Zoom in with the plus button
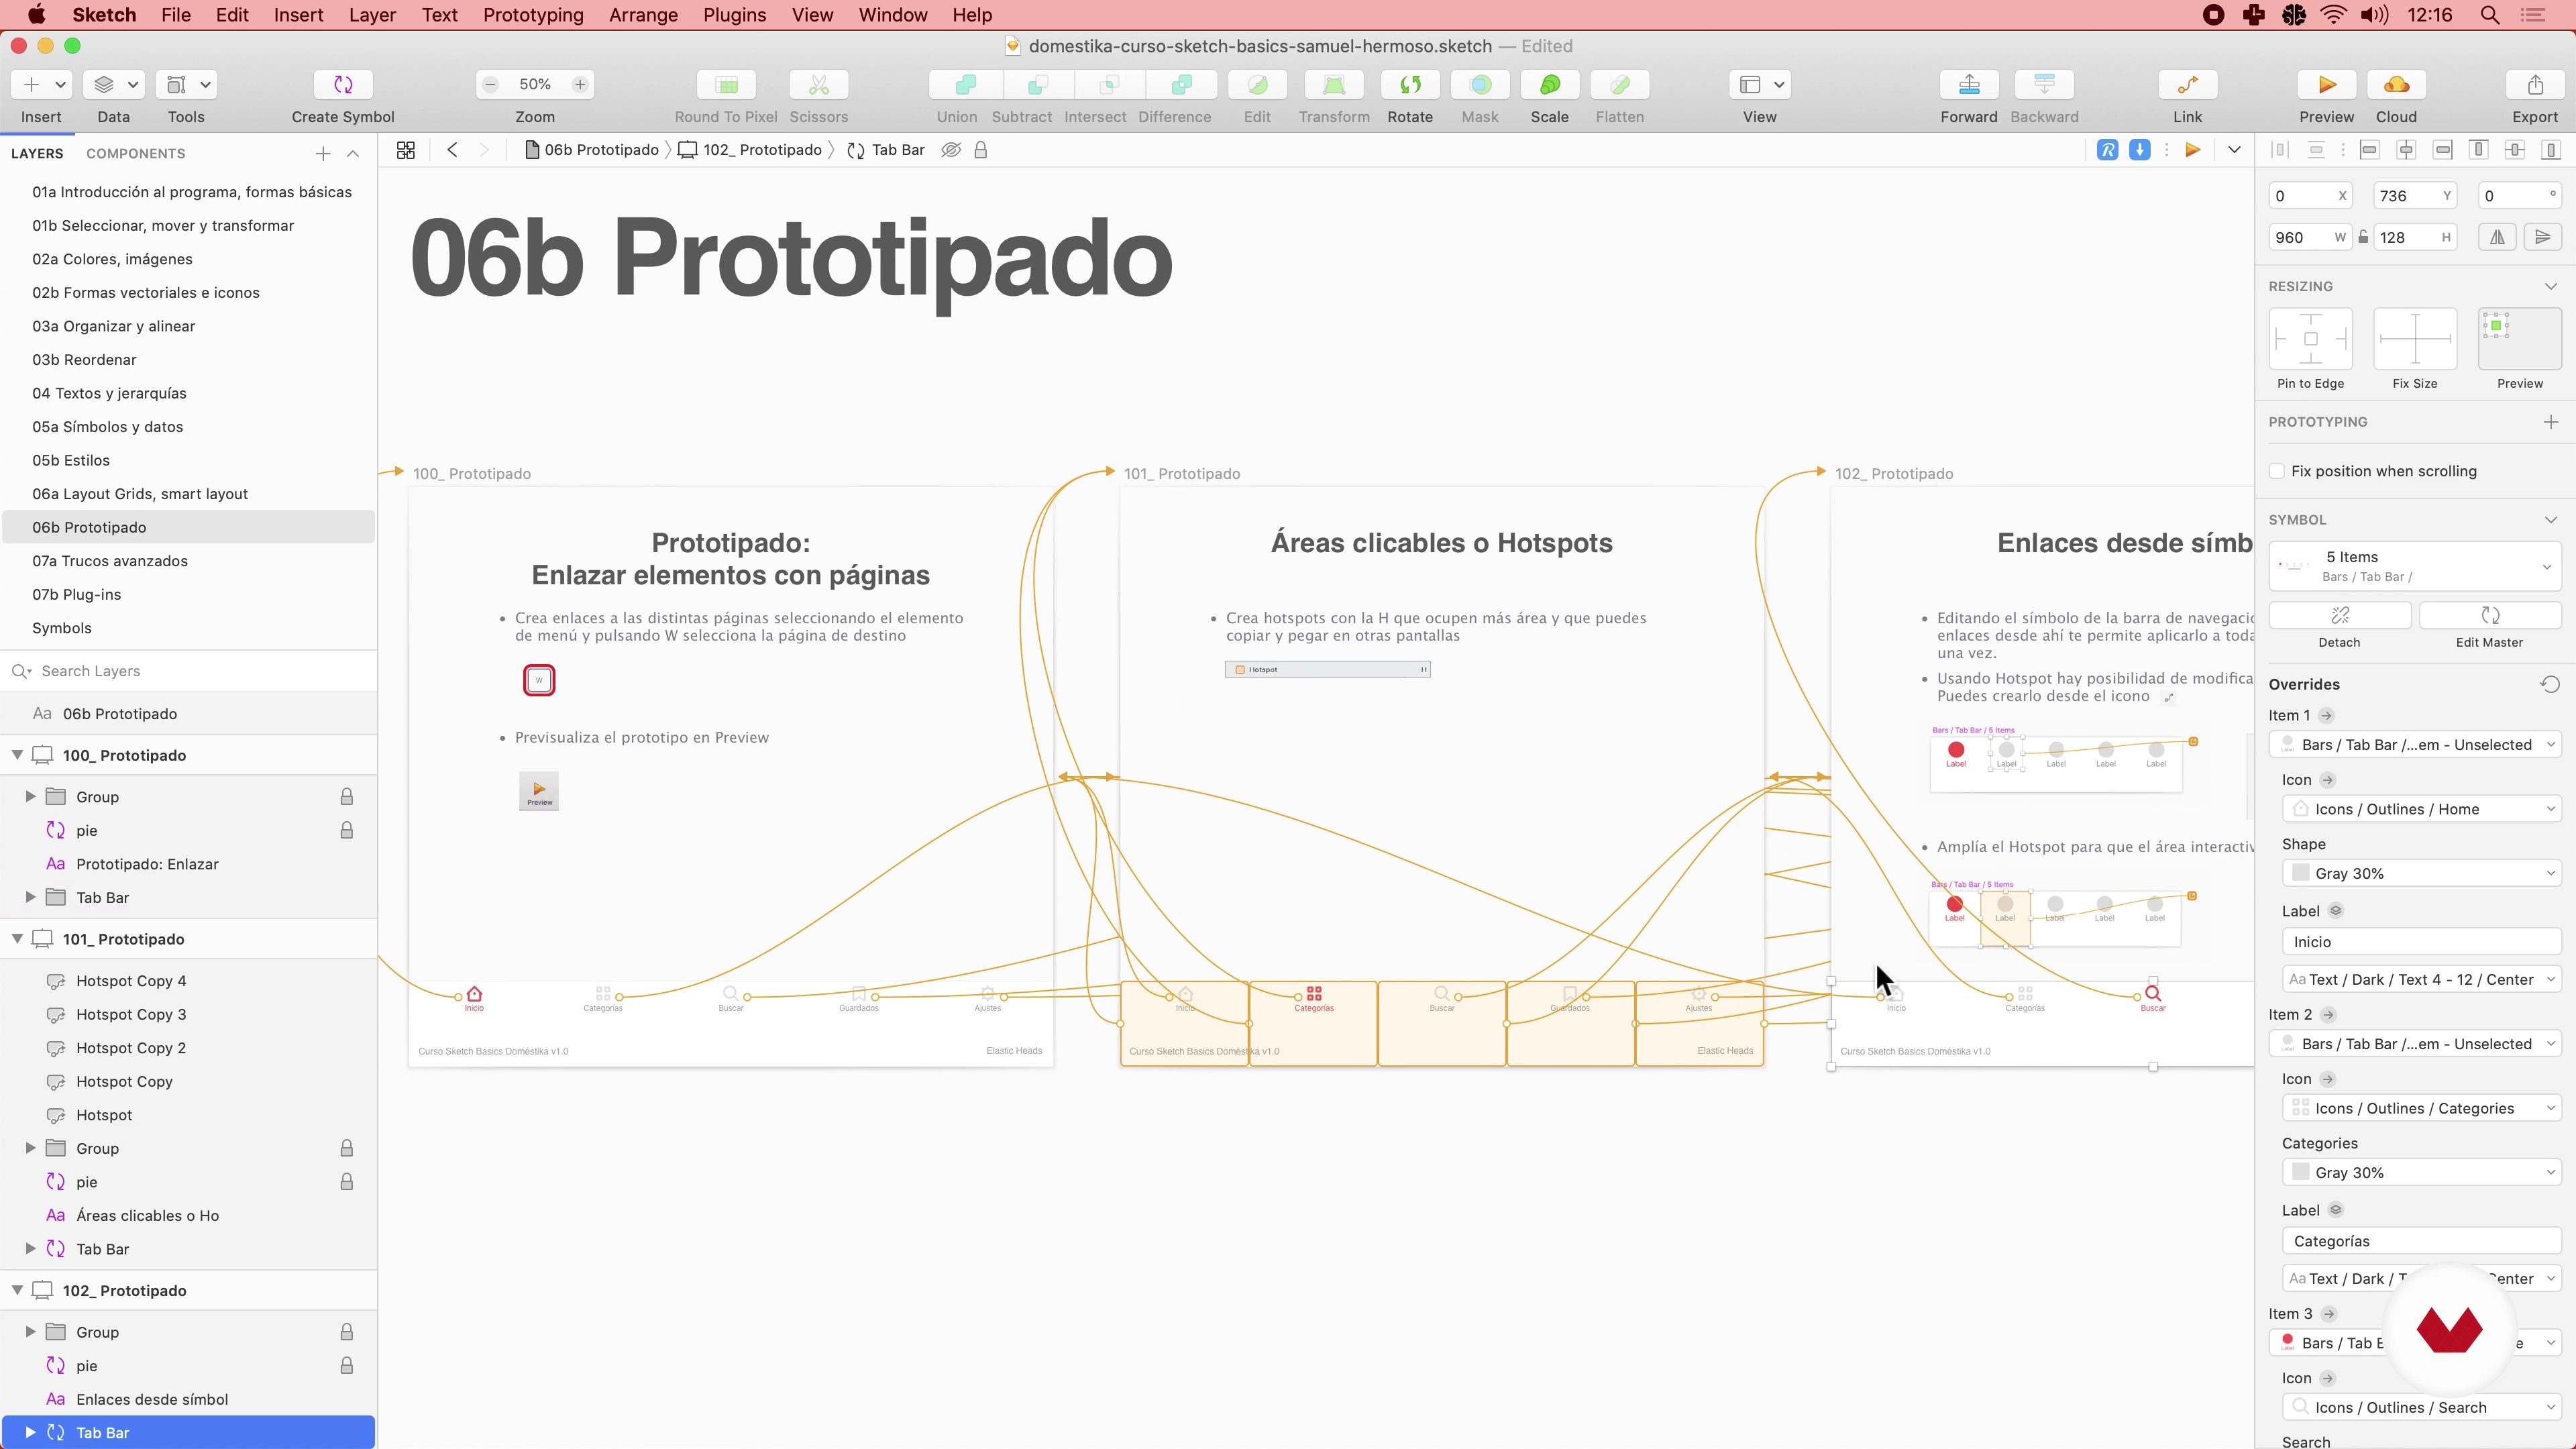 (580, 85)
